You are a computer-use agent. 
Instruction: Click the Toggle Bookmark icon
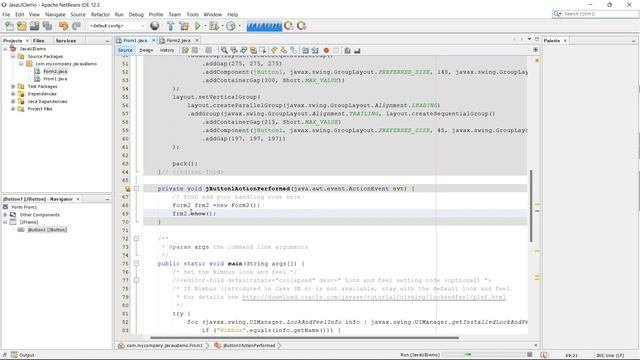[x=293, y=51]
